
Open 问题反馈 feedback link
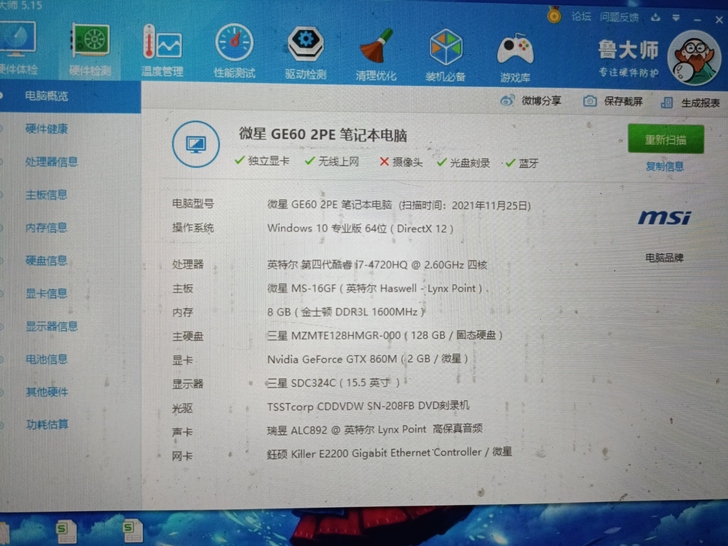pyautogui.click(x=619, y=18)
